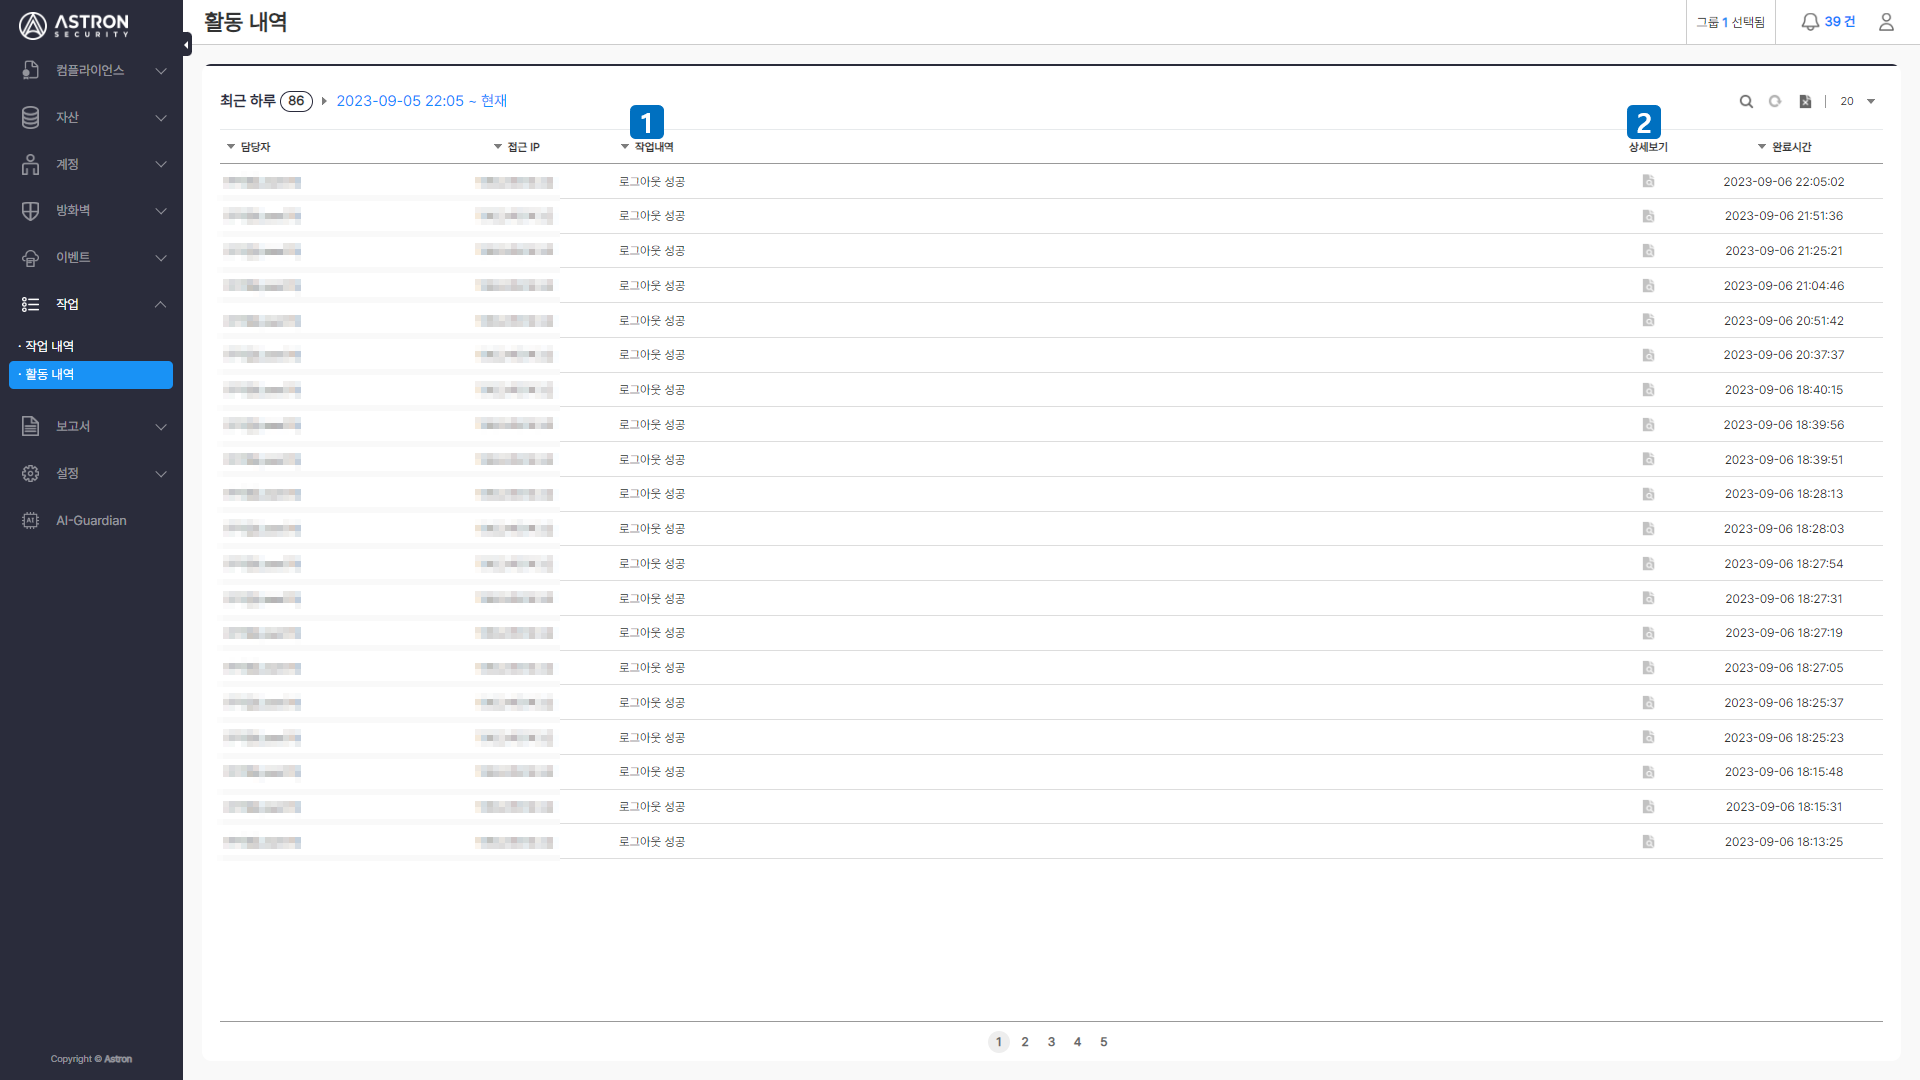
Task: Export the list with the file icon
Action: (x=1805, y=101)
